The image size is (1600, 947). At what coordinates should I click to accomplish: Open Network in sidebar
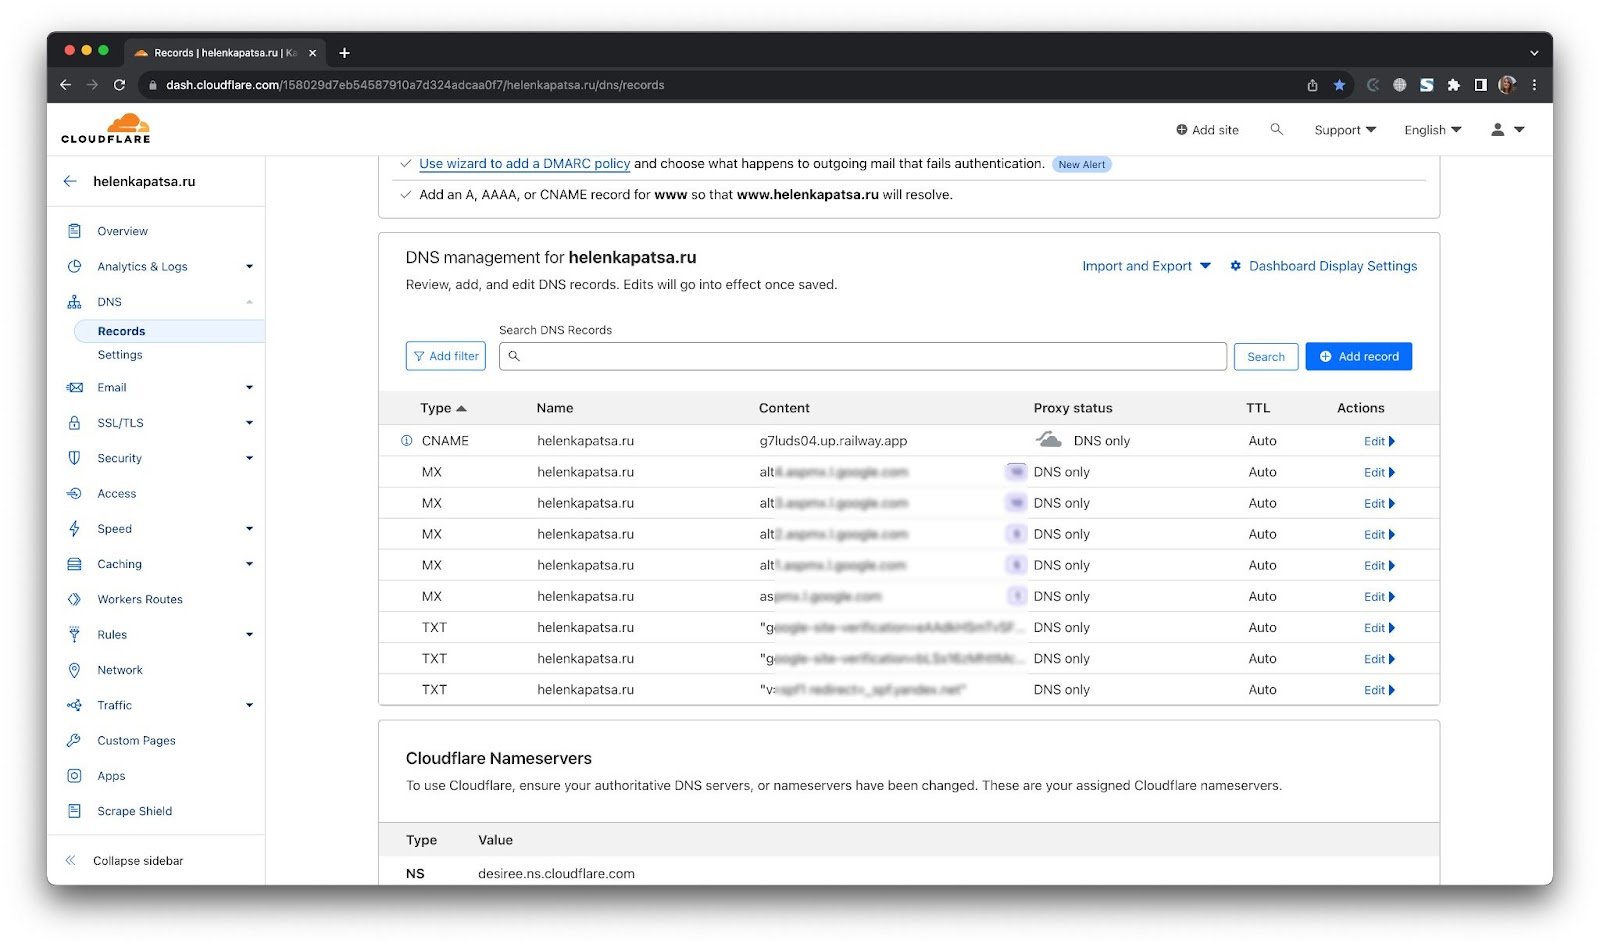120,670
